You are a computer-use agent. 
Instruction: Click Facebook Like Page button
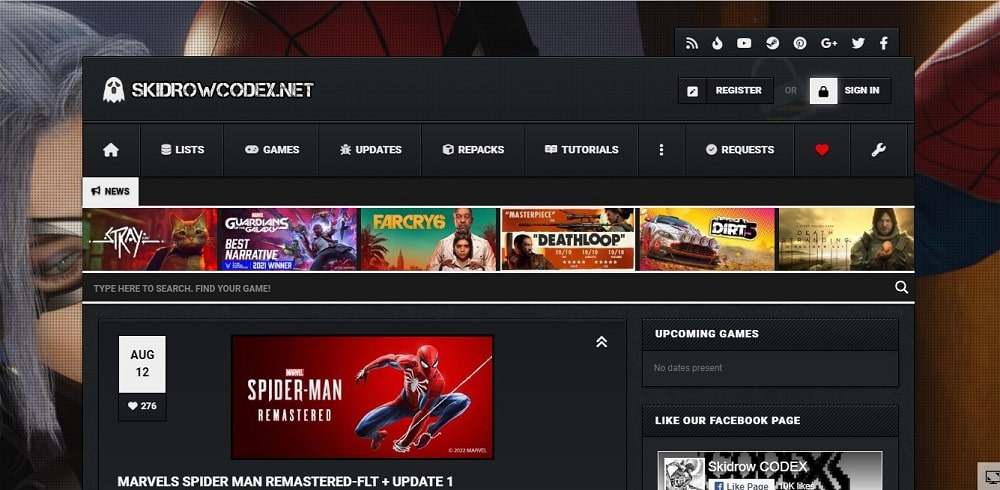click(x=741, y=486)
